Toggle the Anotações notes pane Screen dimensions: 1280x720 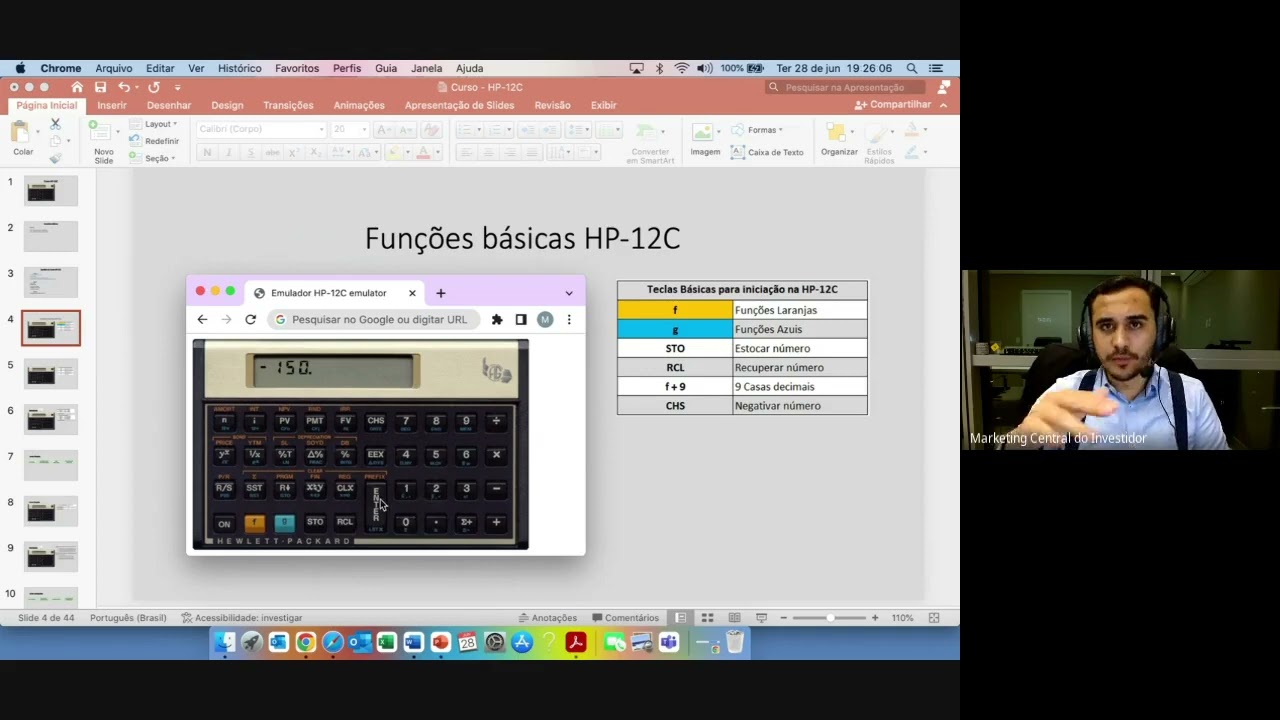click(x=547, y=618)
